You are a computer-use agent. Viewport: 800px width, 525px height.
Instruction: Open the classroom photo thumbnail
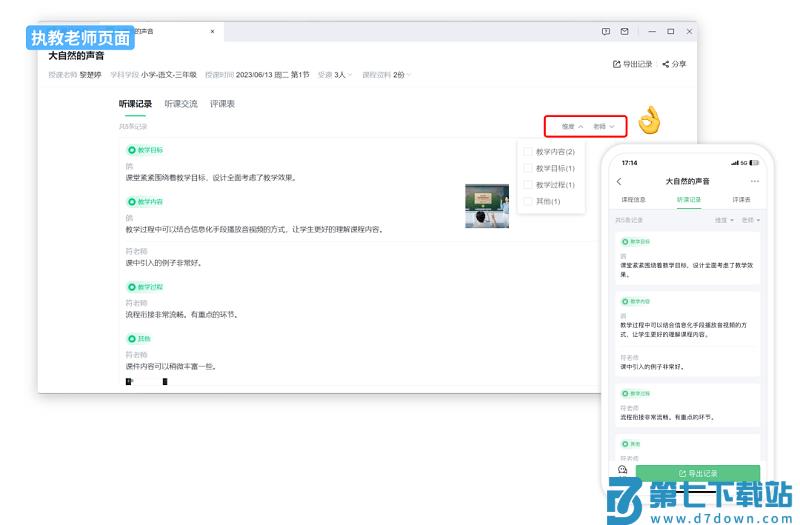(x=487, y=206)
